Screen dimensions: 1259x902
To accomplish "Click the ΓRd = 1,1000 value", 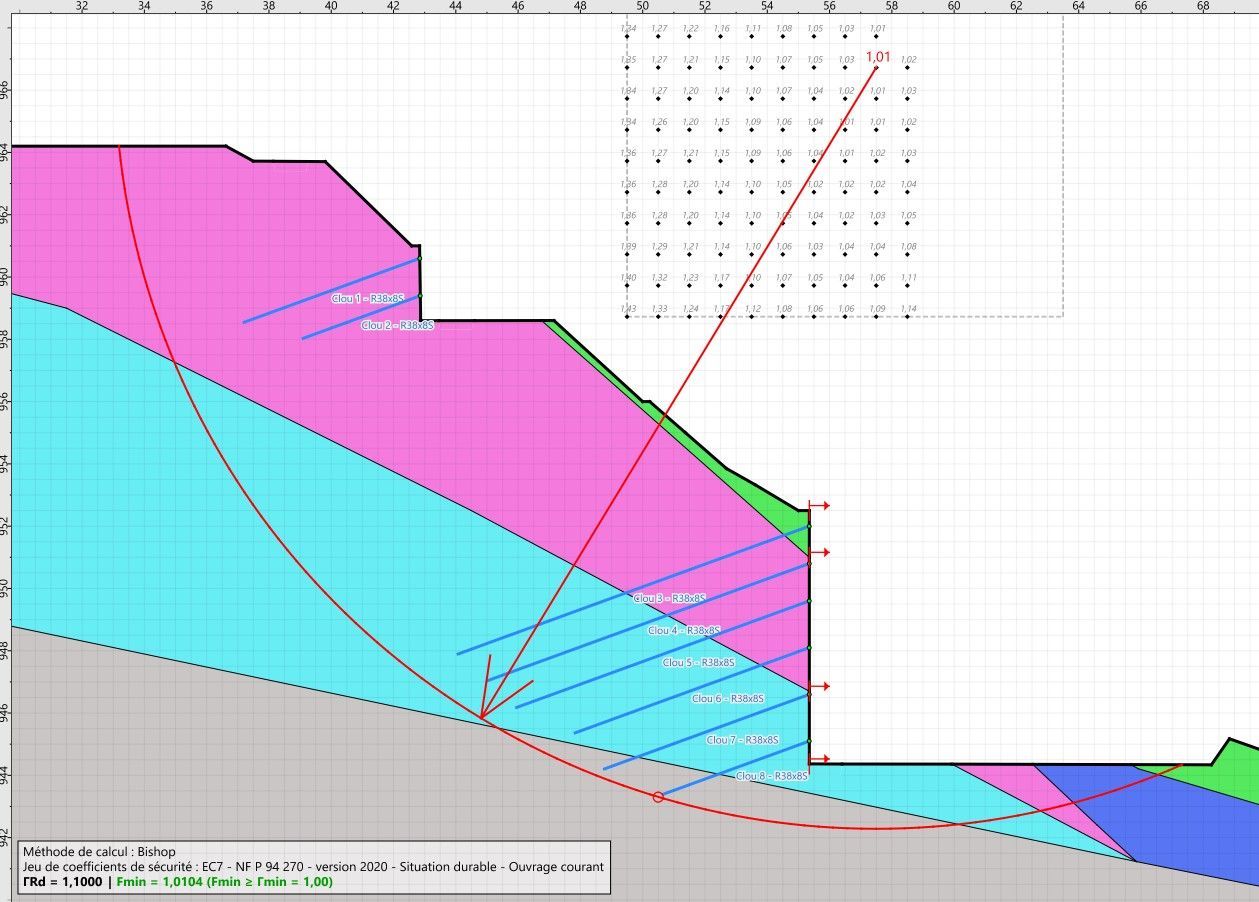I will click(x=62, y=882).
